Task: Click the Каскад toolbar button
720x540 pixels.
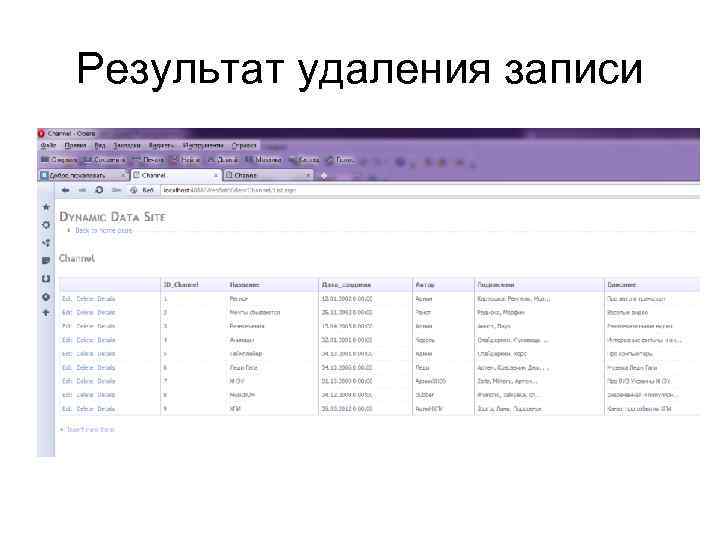Action: pyautogui.click(x=303, y=160)
